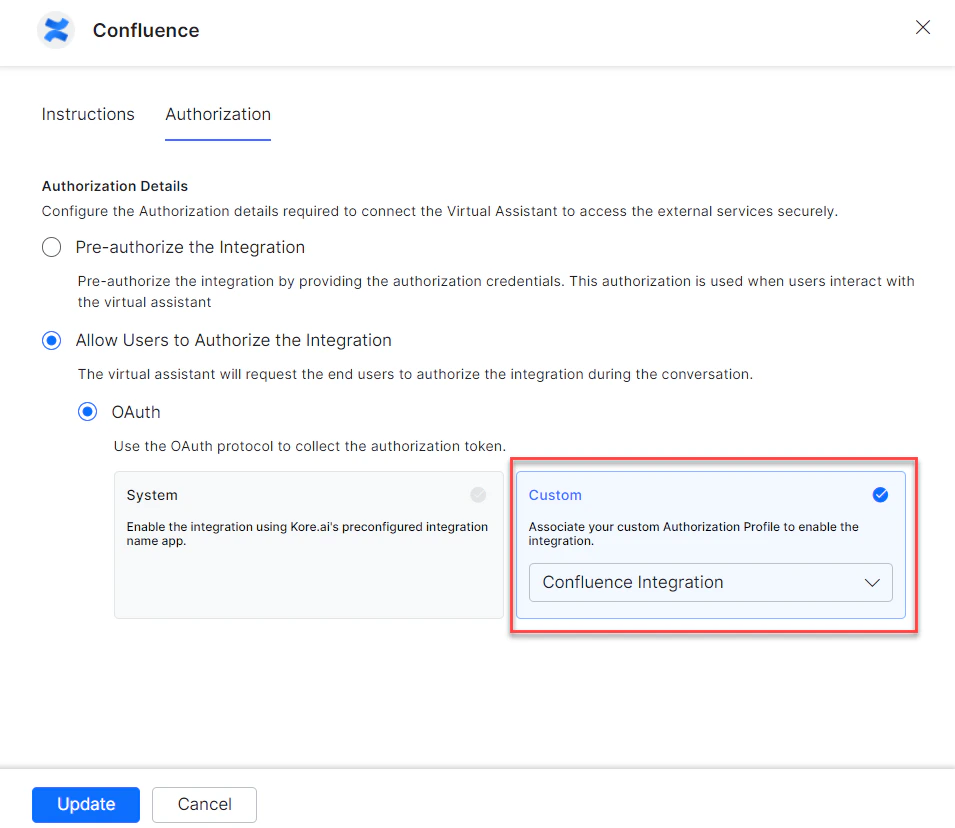Click the blue checkmark on the Custom card
Screen dimensions: 955x828
pyautogui.click(x=880, y=494)
